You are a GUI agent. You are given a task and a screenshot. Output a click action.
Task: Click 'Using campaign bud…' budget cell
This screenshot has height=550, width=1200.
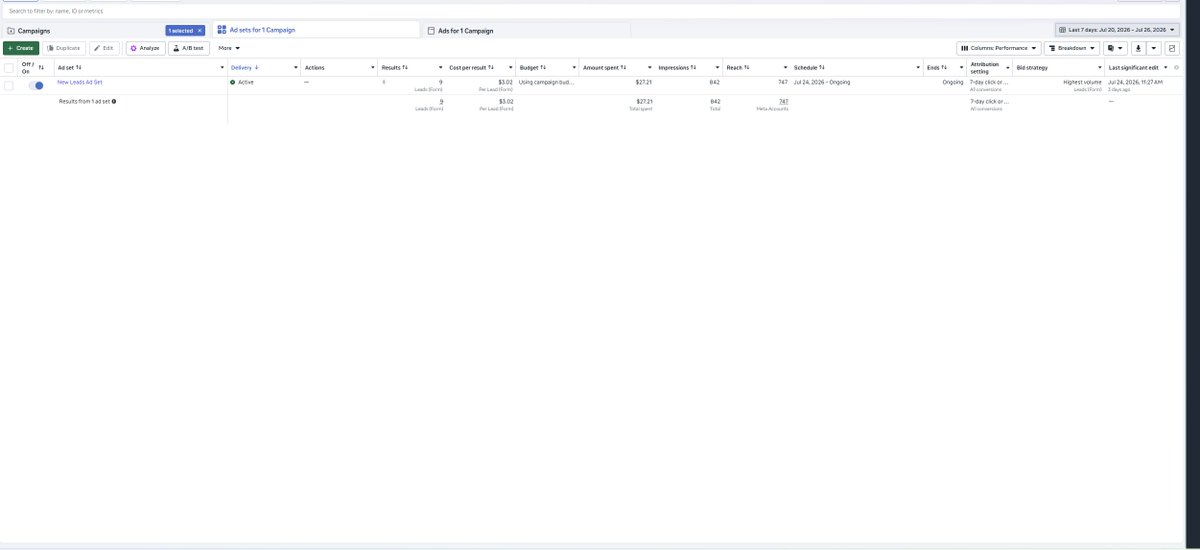[547, 82]
